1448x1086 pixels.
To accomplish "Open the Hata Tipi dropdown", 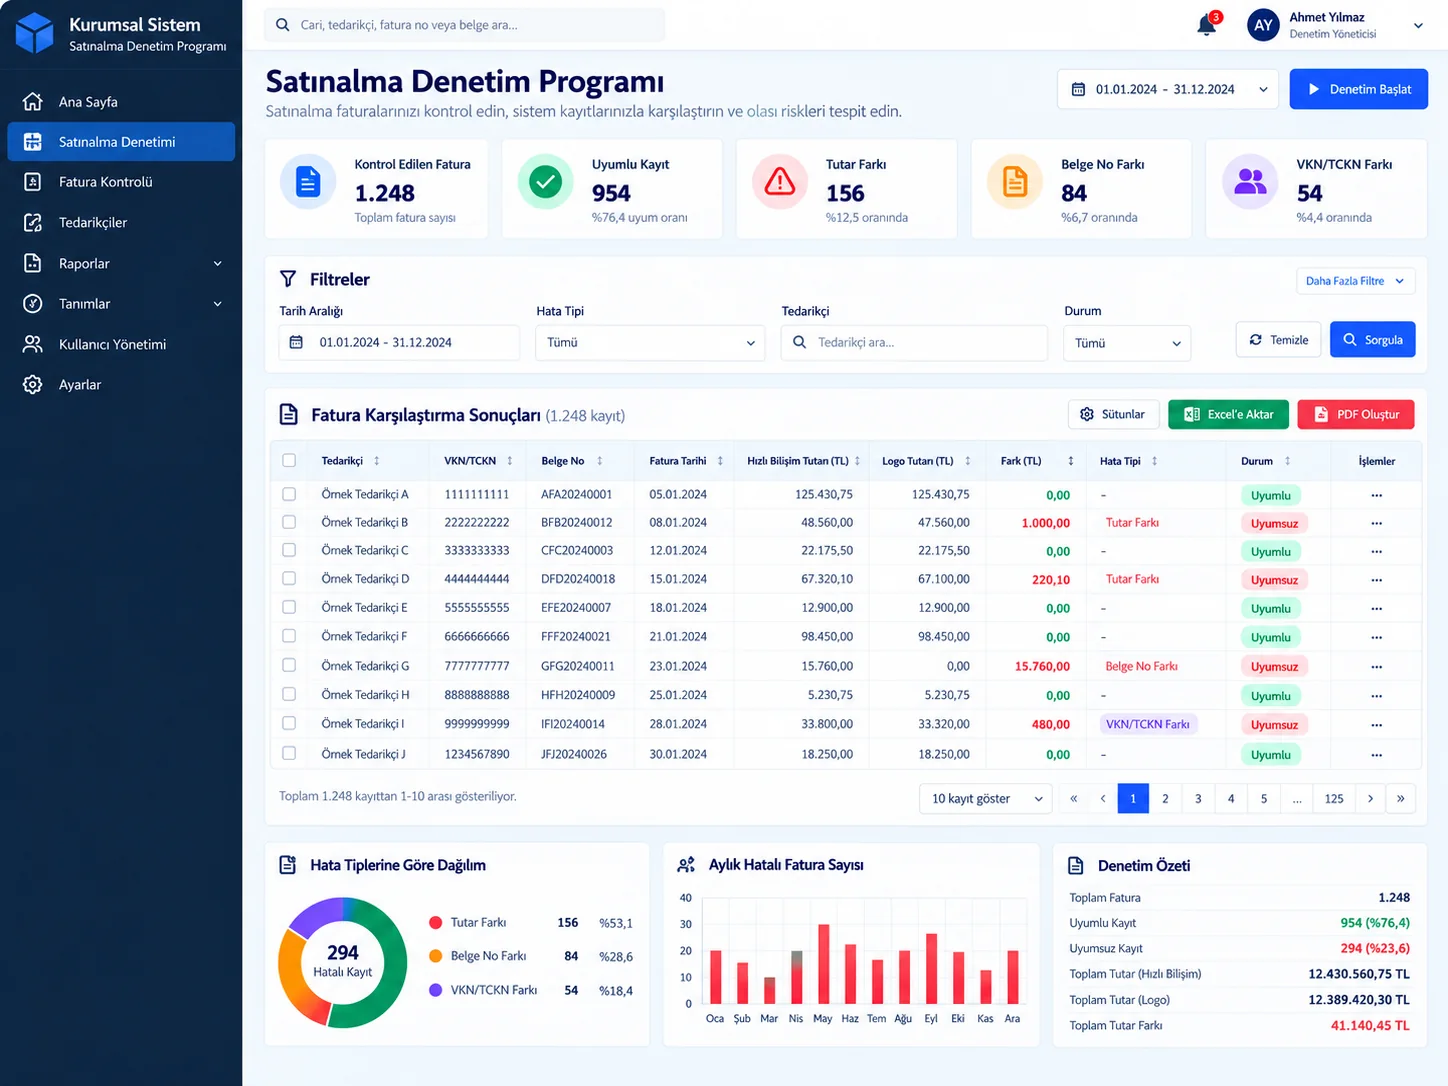I will tap(650, 342).
